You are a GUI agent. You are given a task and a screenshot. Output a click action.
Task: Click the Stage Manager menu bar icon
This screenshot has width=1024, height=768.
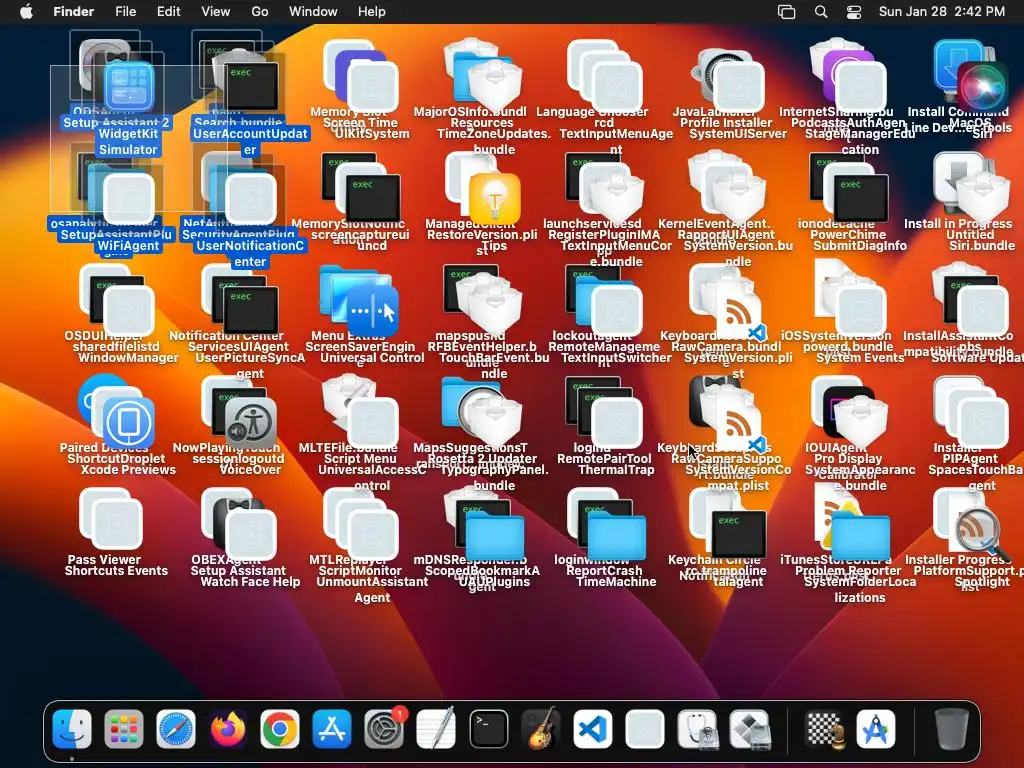[x=787, y=12]
